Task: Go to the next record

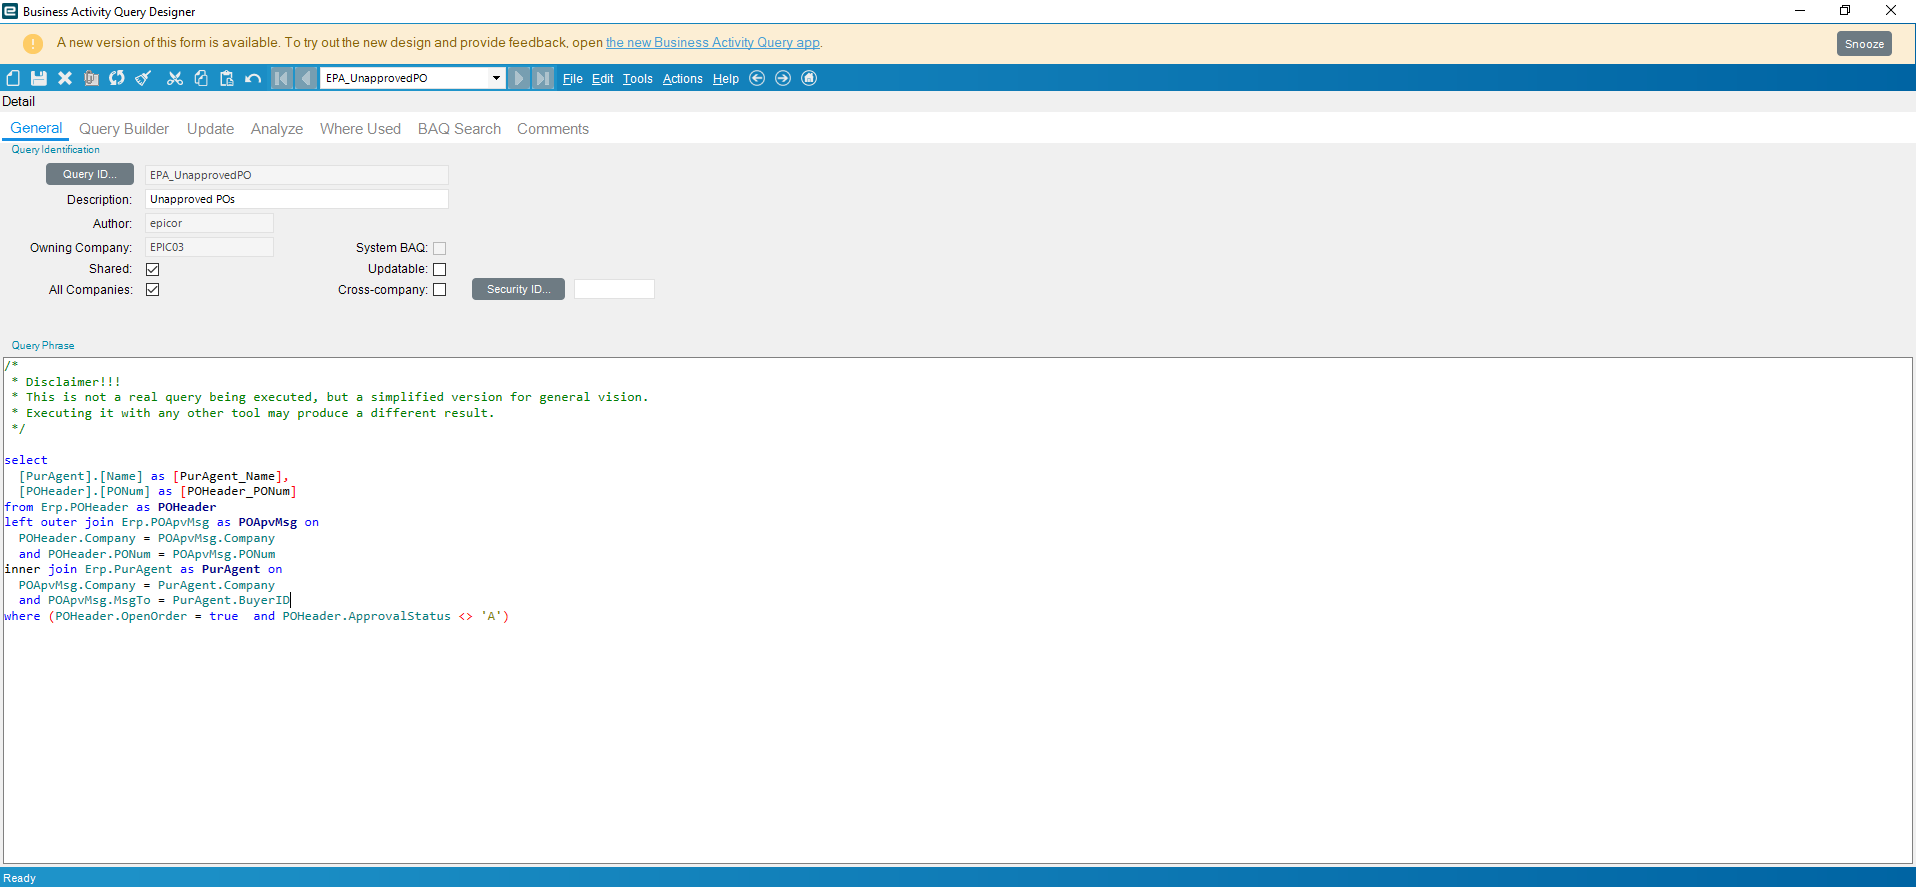Action: 519,78
